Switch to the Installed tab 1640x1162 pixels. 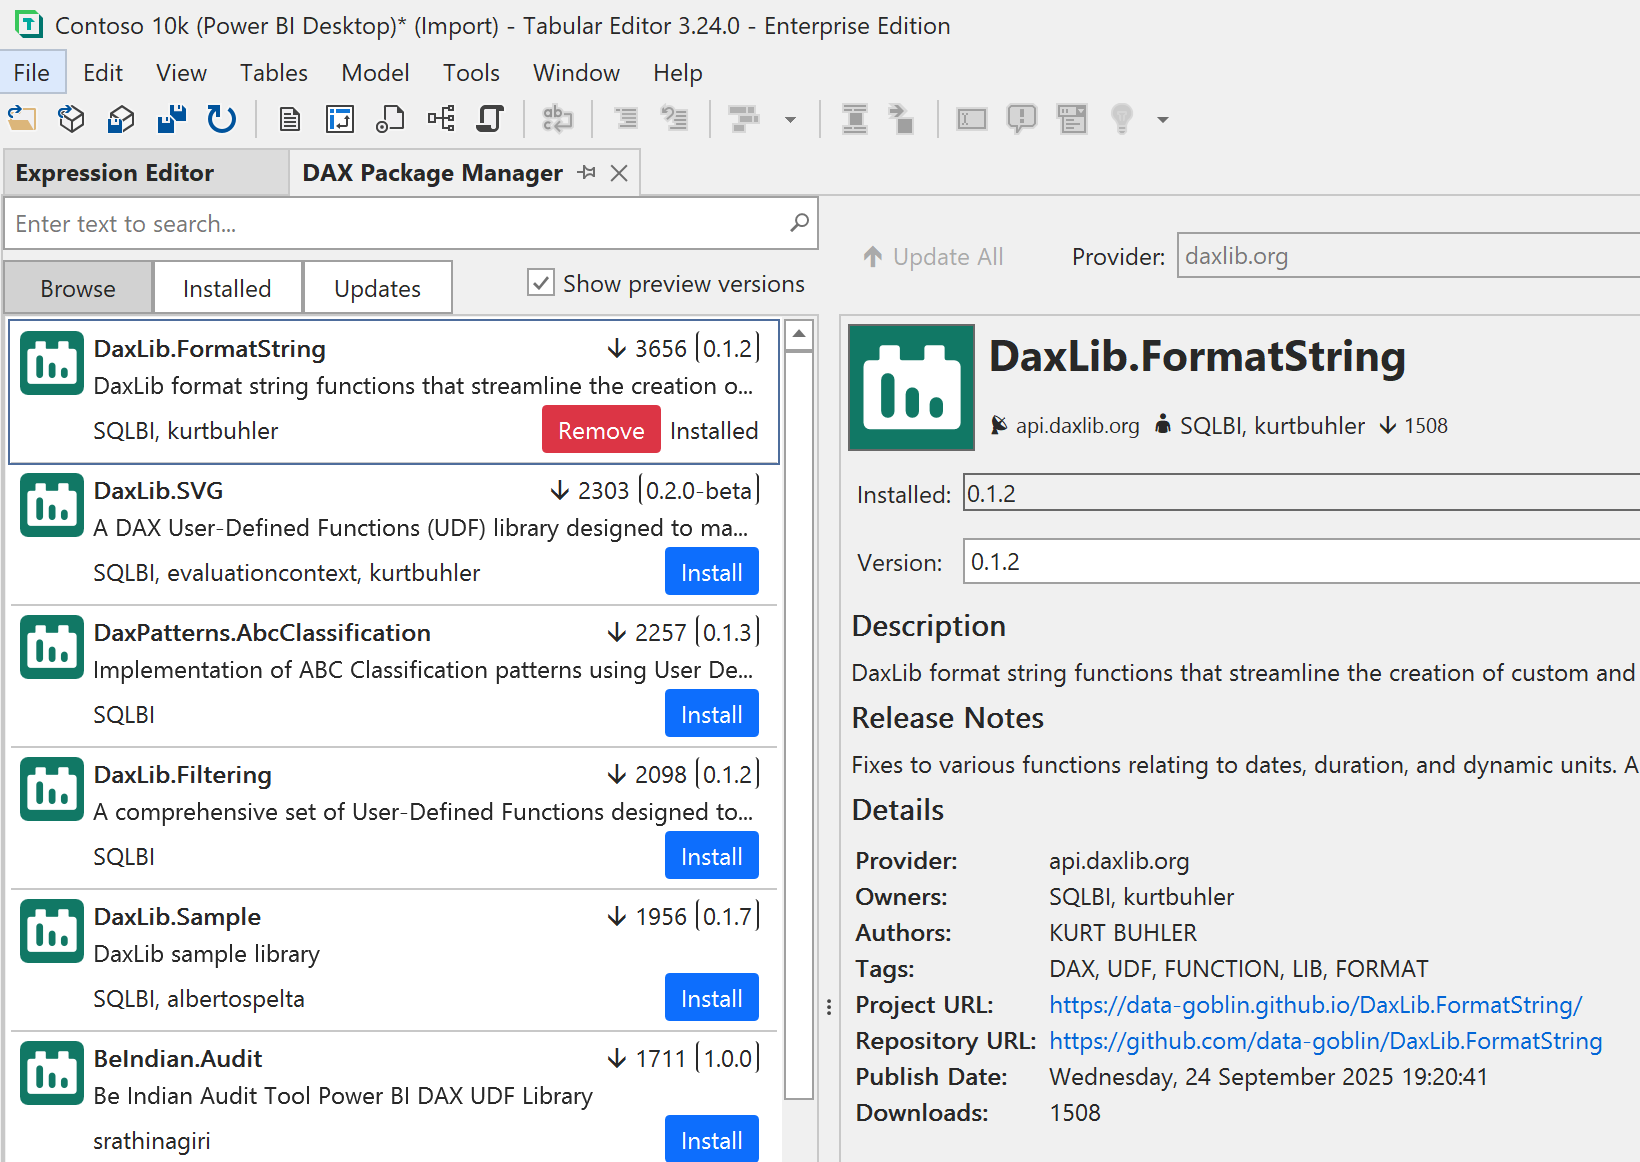click(x=227, y=288)
